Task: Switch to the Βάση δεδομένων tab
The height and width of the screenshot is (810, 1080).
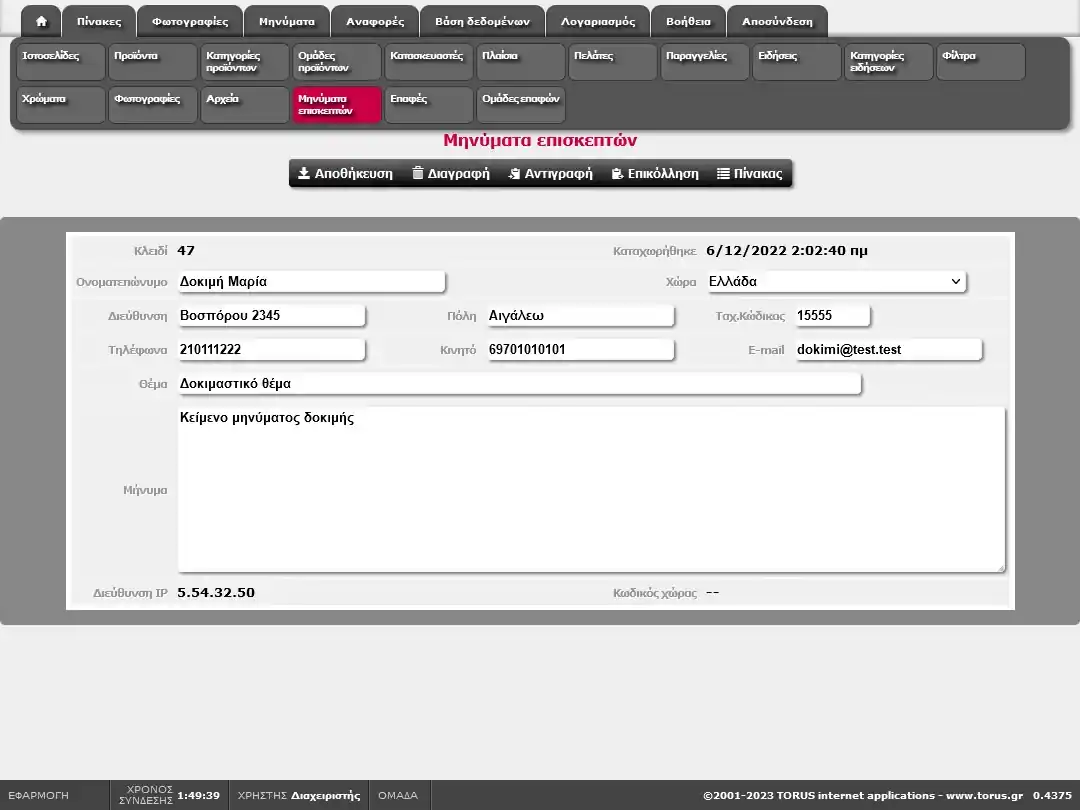Action: pos(482,22)
